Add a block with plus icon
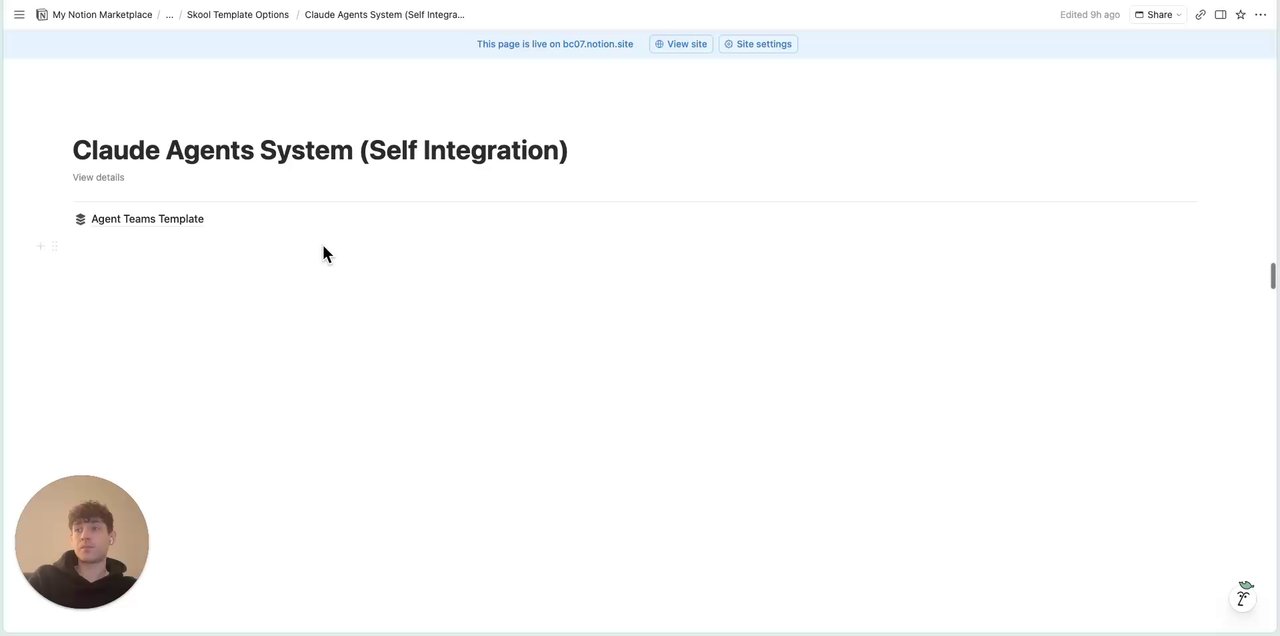The image size is (1280, 636). click(x=41, y=246)
